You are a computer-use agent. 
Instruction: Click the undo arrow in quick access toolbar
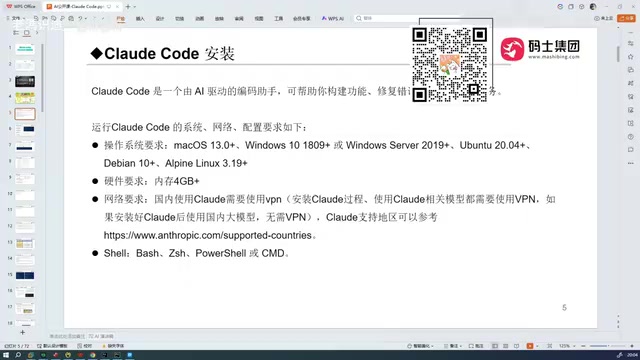pyautogui.click(x=80, y=18)
